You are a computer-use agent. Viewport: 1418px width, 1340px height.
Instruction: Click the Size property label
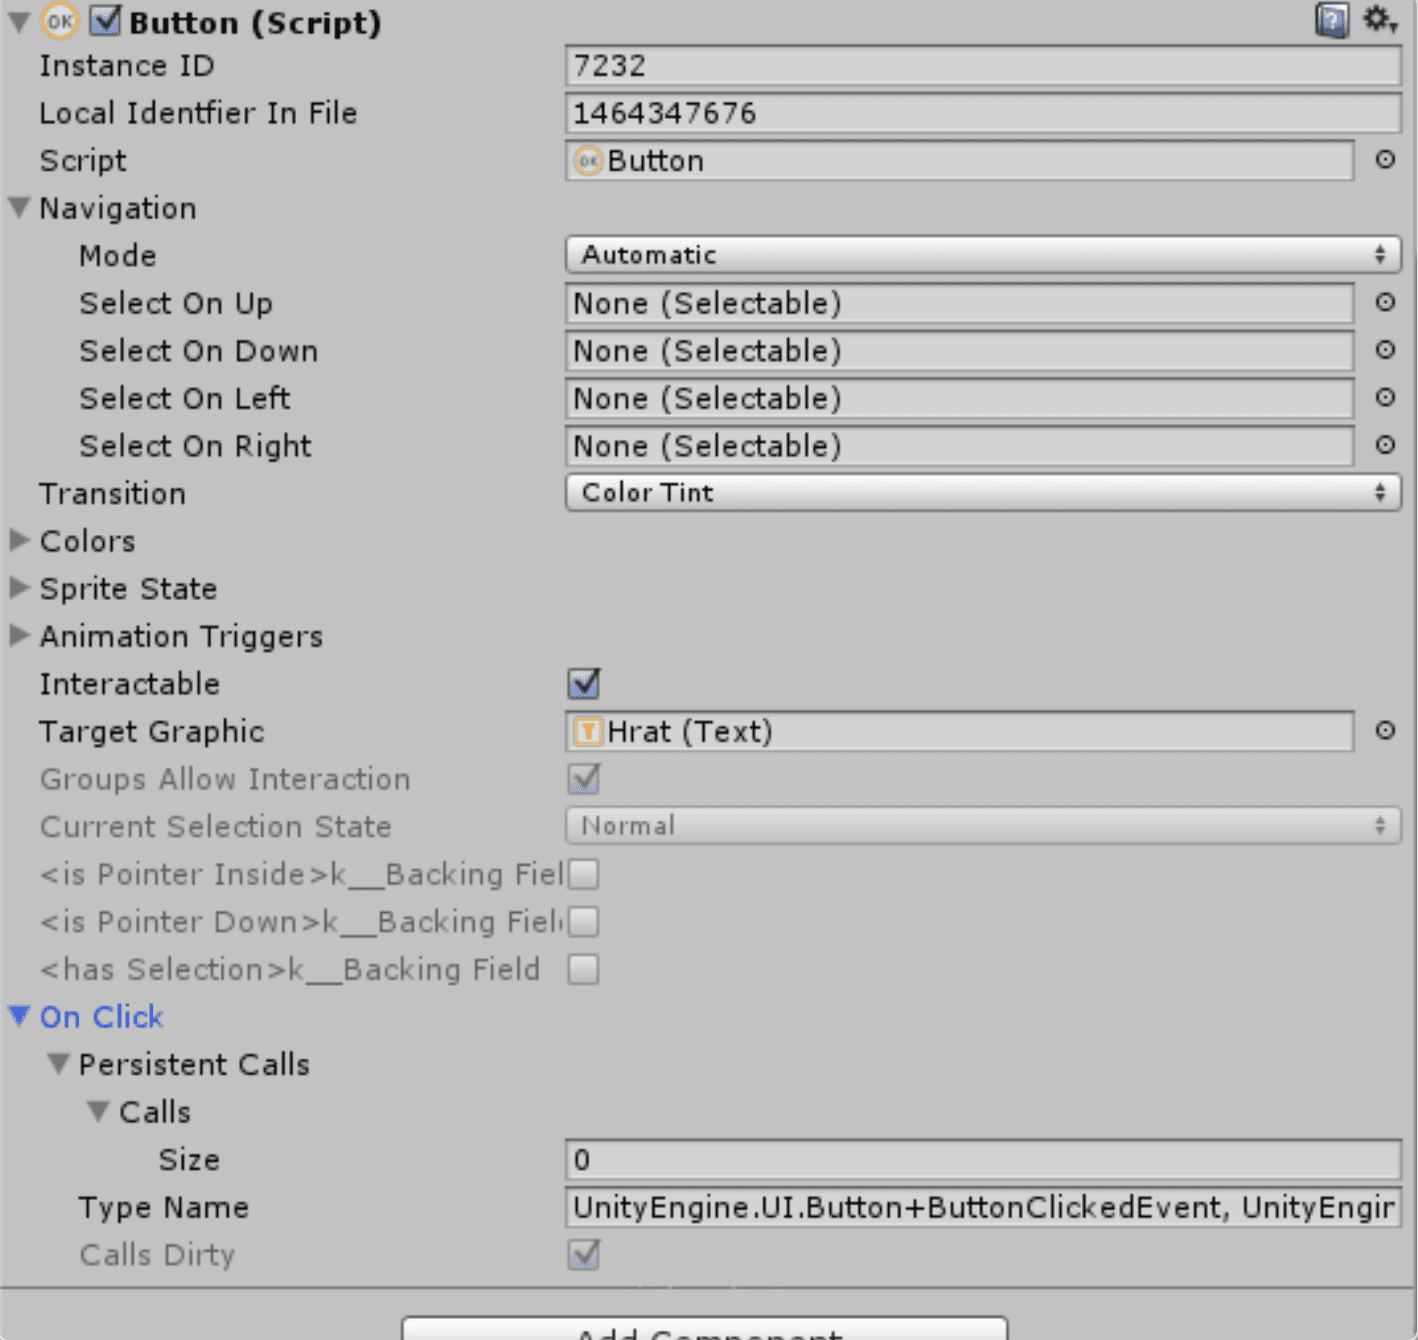189,1160
